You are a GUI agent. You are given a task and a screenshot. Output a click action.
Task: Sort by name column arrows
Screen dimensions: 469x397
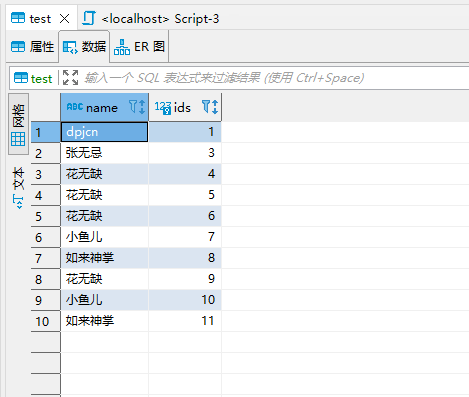click(142, 107)
